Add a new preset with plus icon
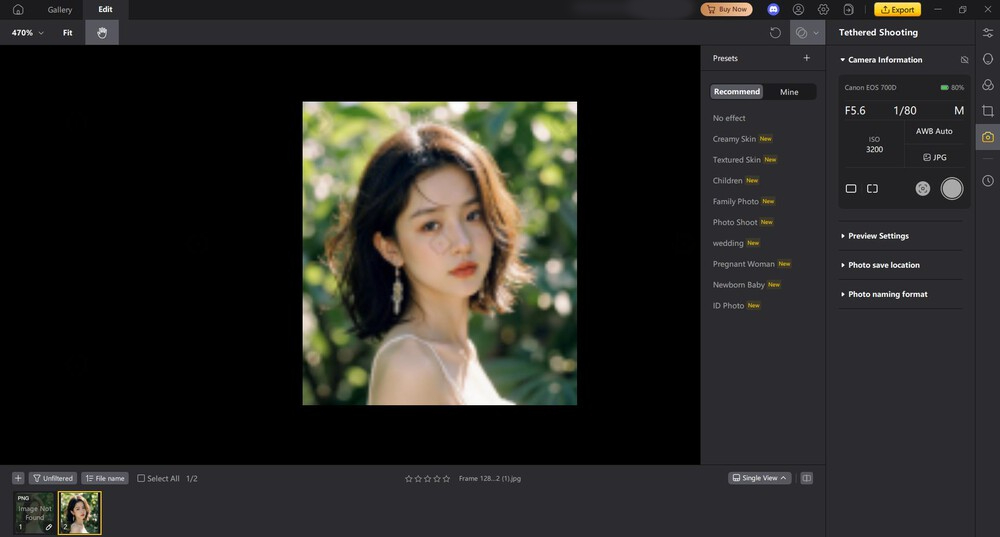The height and width of the screenshot is (537, 1000). [x=807, y=58]
